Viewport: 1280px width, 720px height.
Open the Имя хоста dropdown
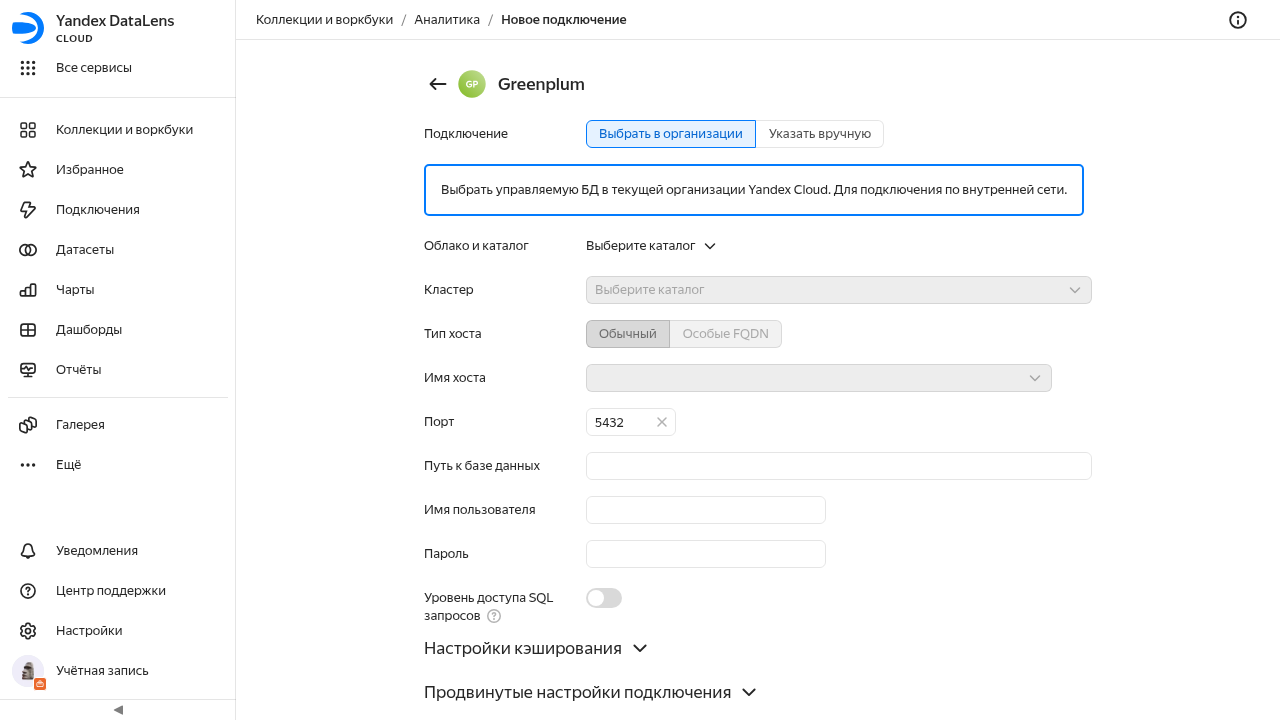(819, 378)
